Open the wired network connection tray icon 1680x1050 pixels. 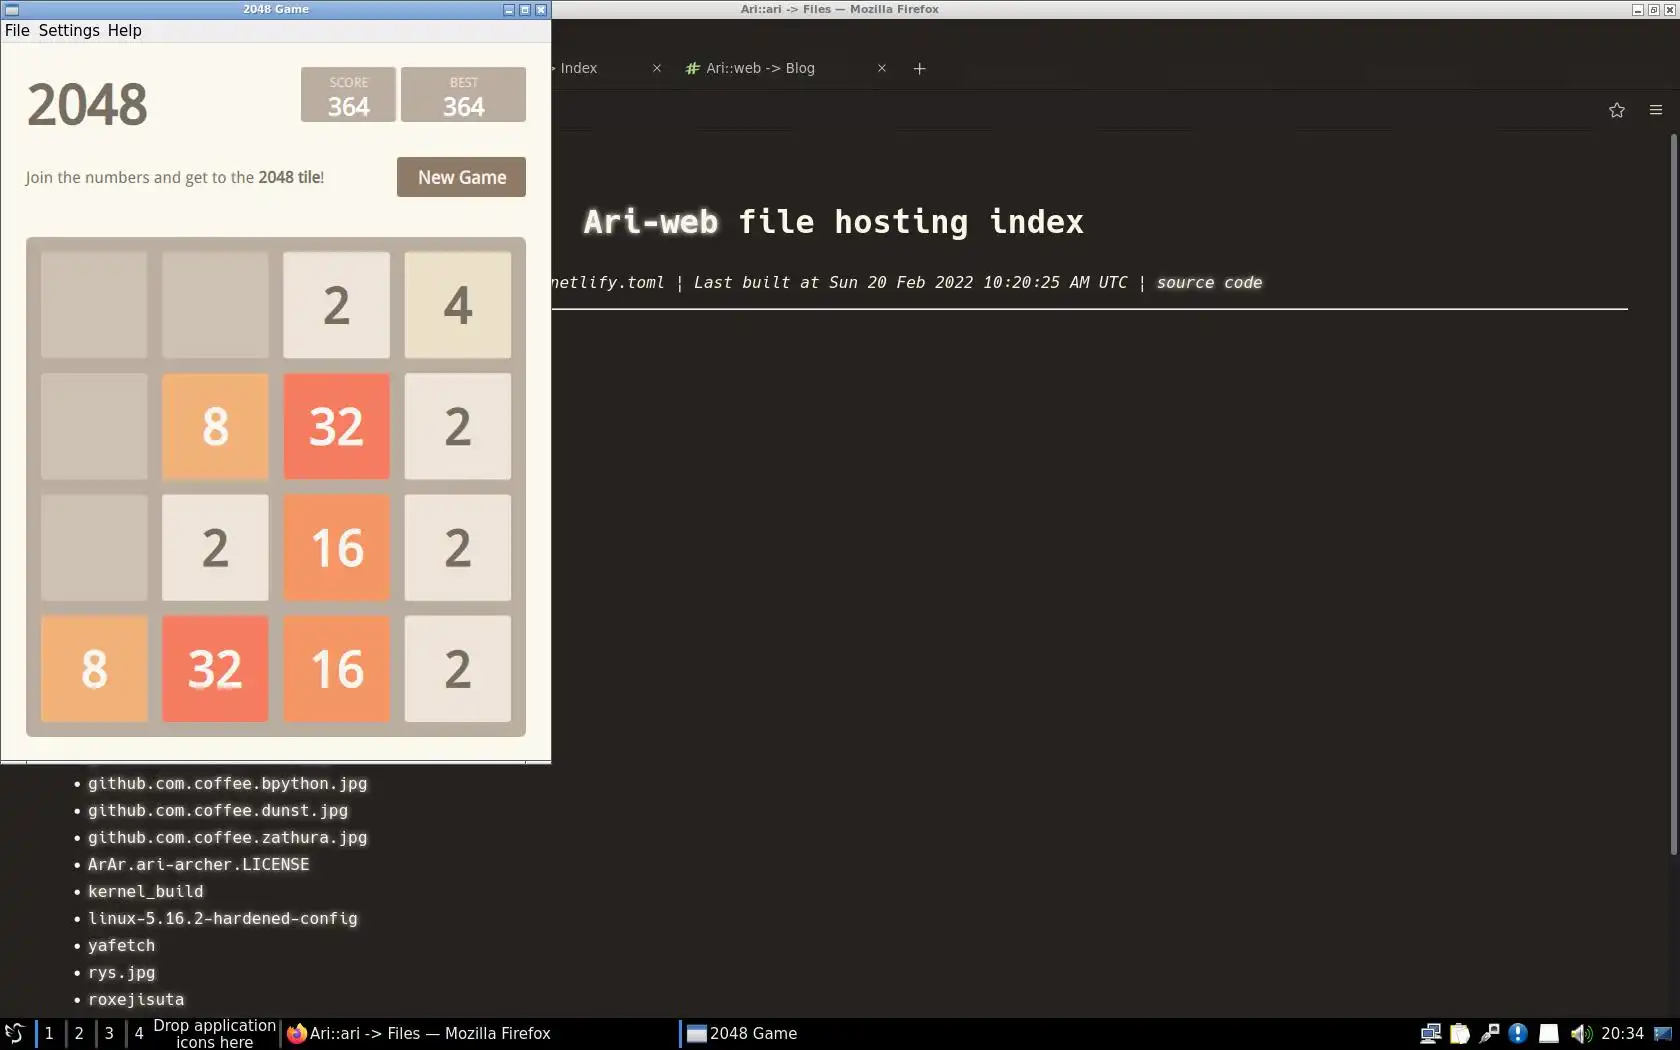point(1489,1033)
